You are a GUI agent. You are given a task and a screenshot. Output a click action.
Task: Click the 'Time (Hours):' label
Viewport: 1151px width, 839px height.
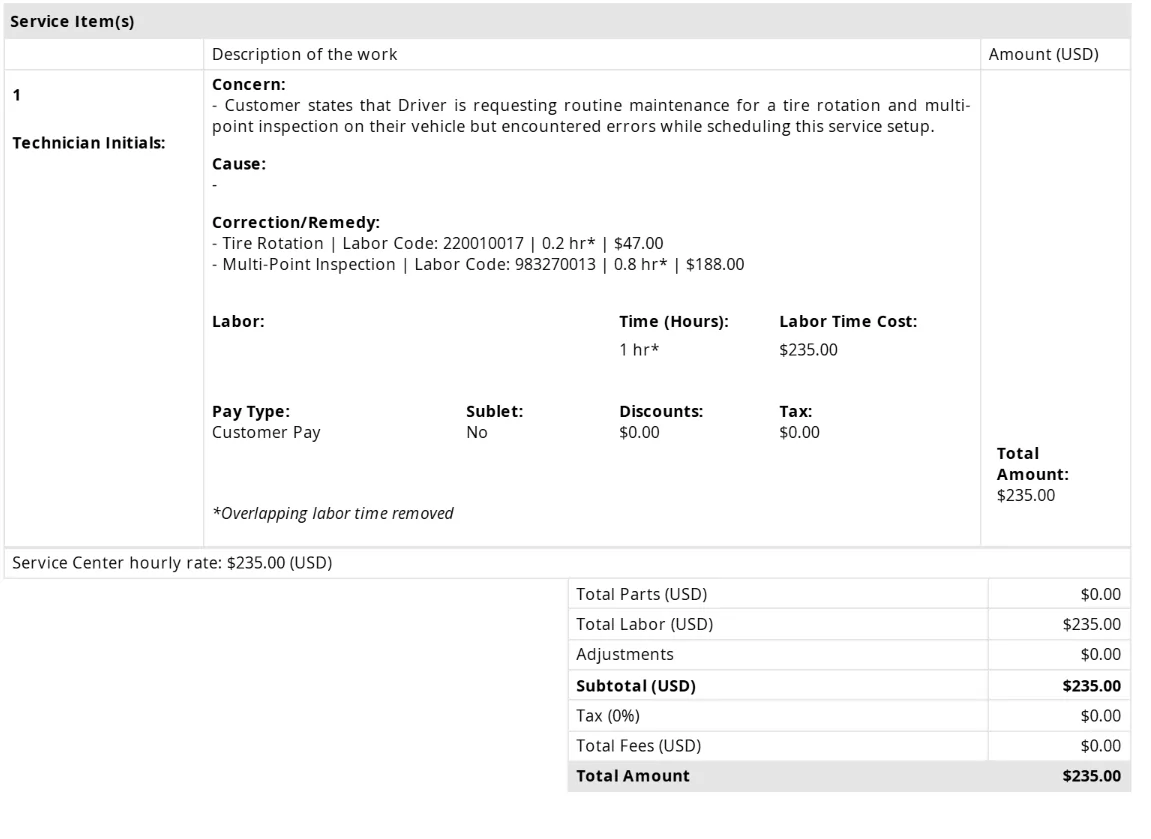click(x=674, y=322)
